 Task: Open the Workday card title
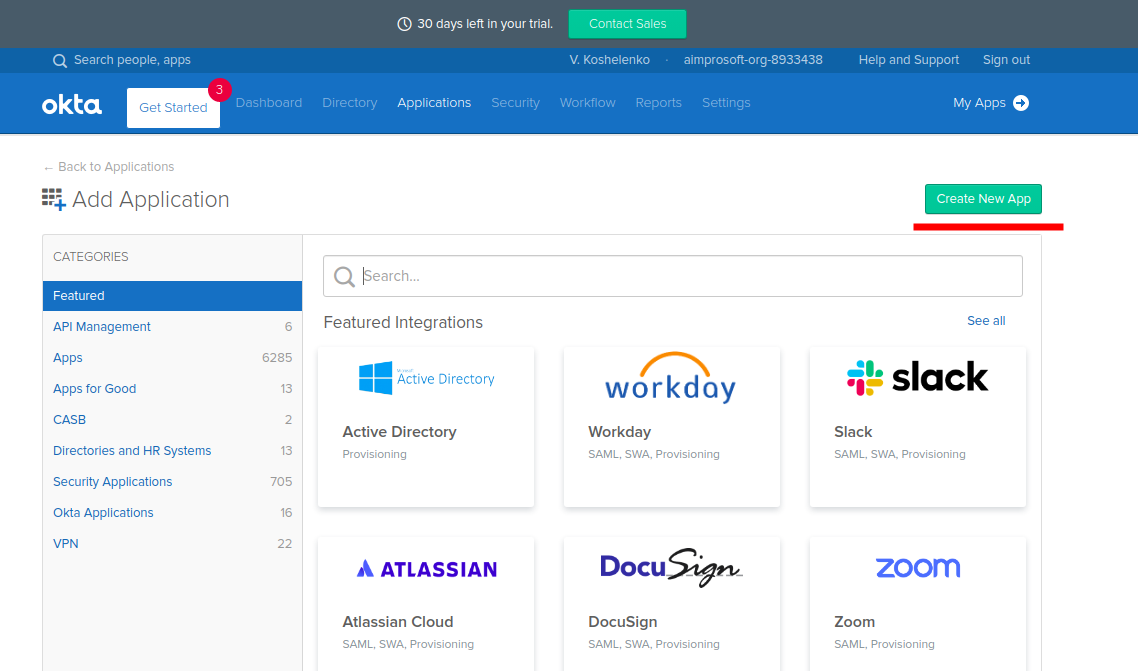tap(619, 432)
